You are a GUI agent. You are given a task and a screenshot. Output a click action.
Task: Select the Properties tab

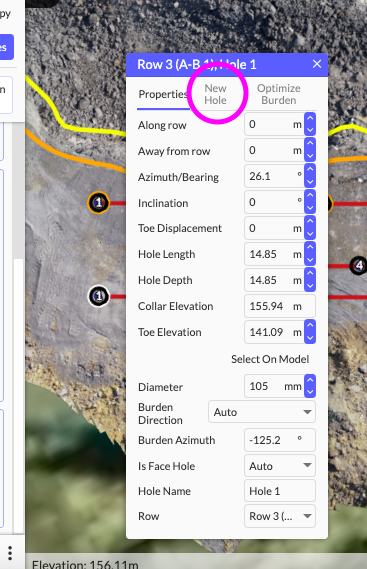point(163,94)
